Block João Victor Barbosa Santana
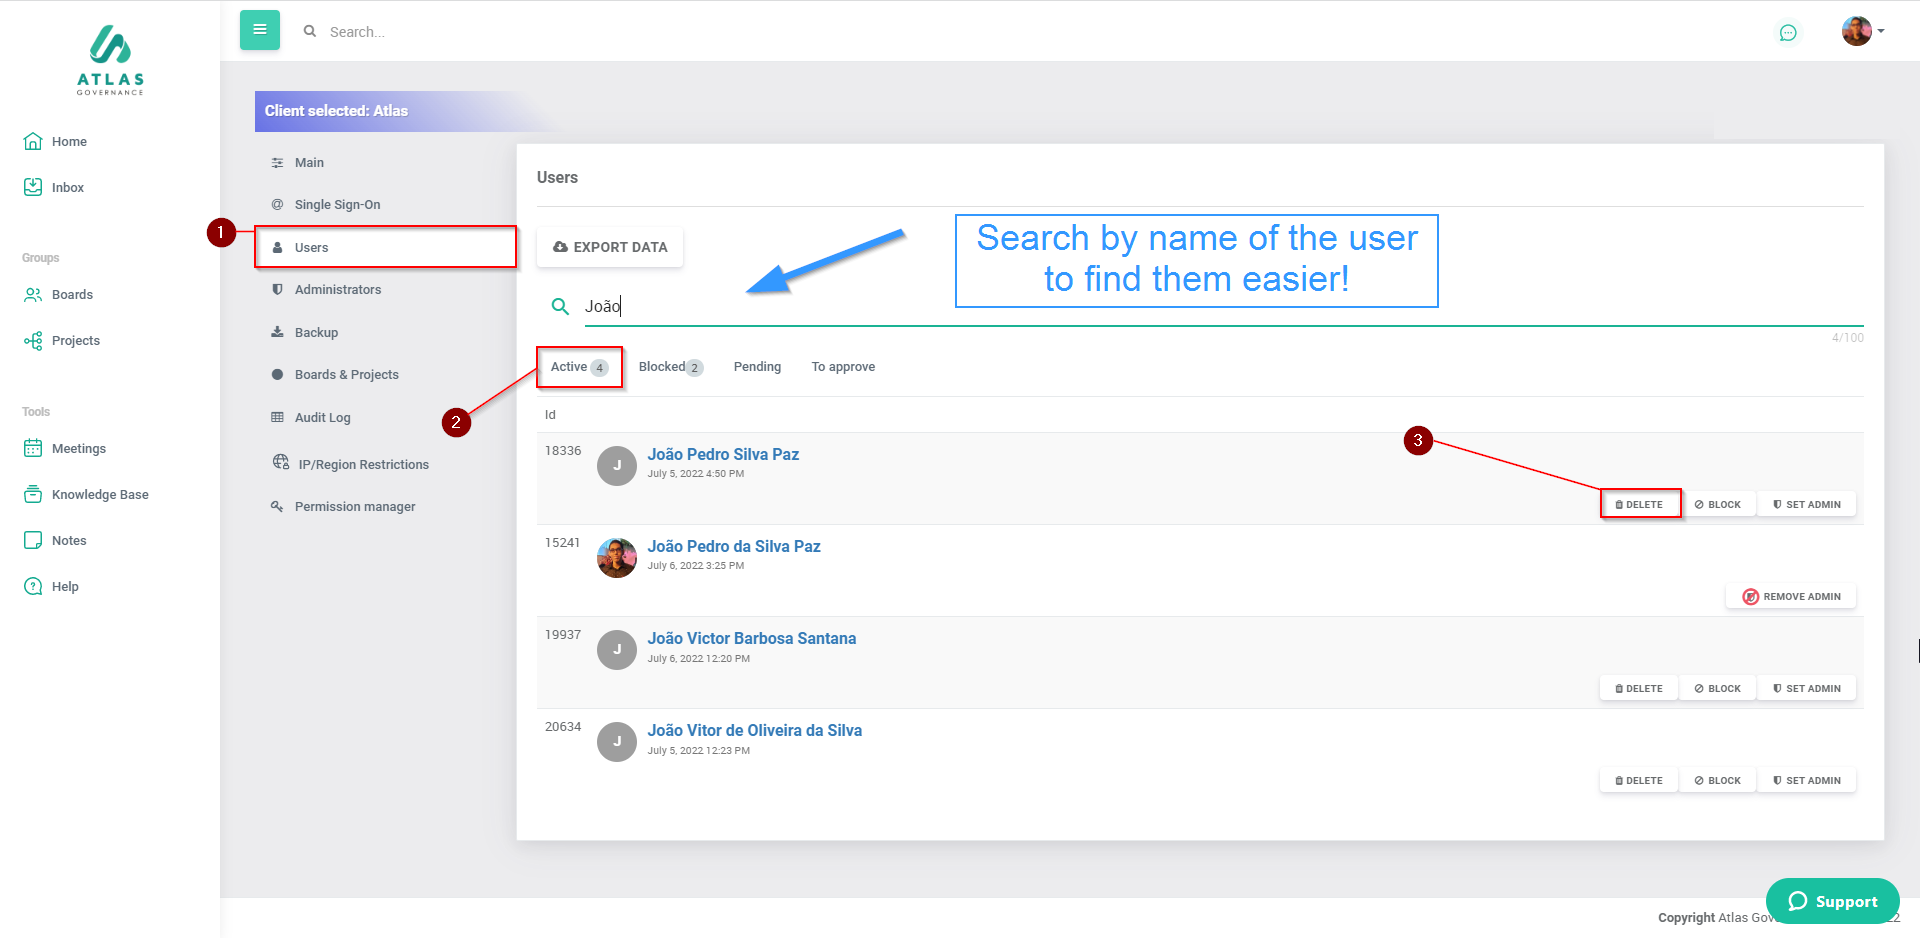1920x938 pixels. click(1718, 689)
